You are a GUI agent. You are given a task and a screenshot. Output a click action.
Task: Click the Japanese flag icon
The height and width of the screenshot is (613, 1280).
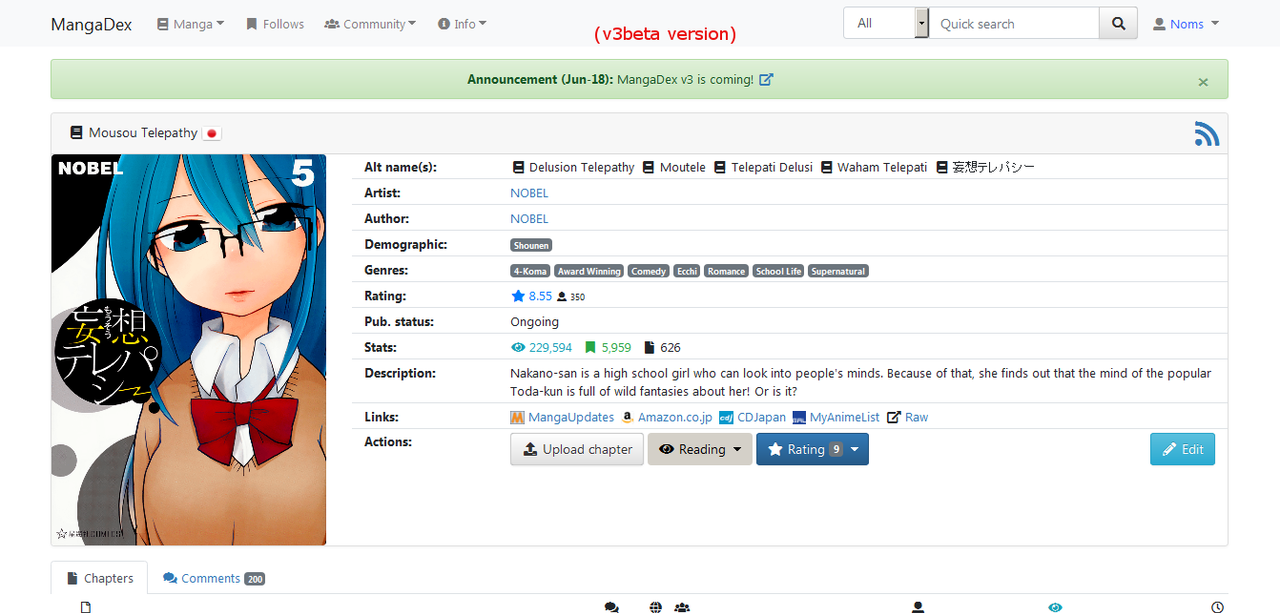click(211, 133)
